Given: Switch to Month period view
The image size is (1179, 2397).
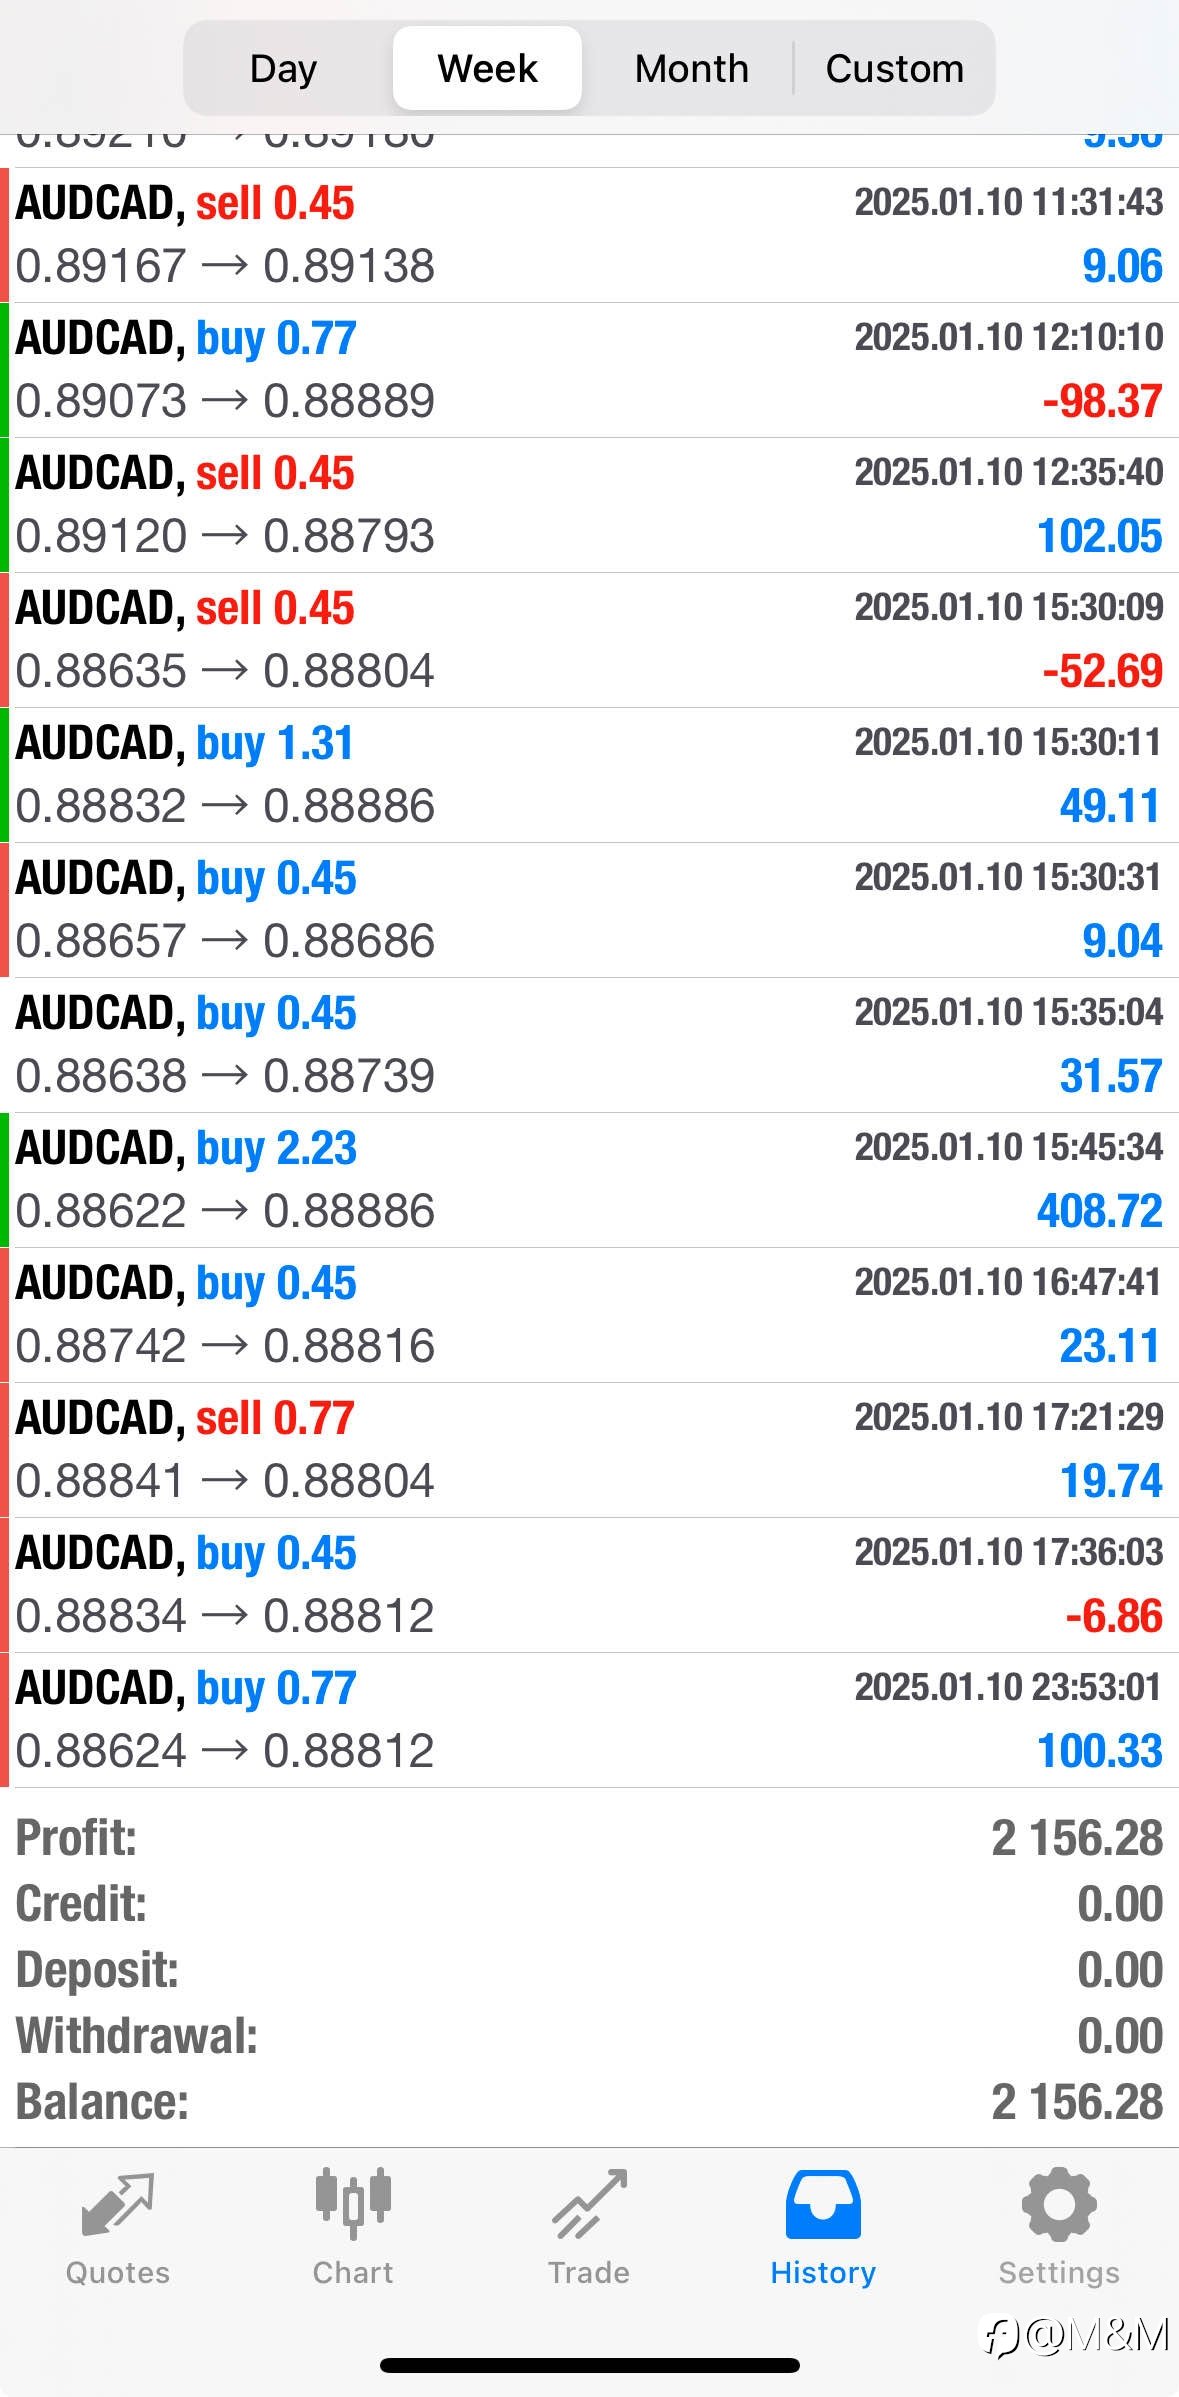Looking at the screenshot, I should [x=691, y=68].
